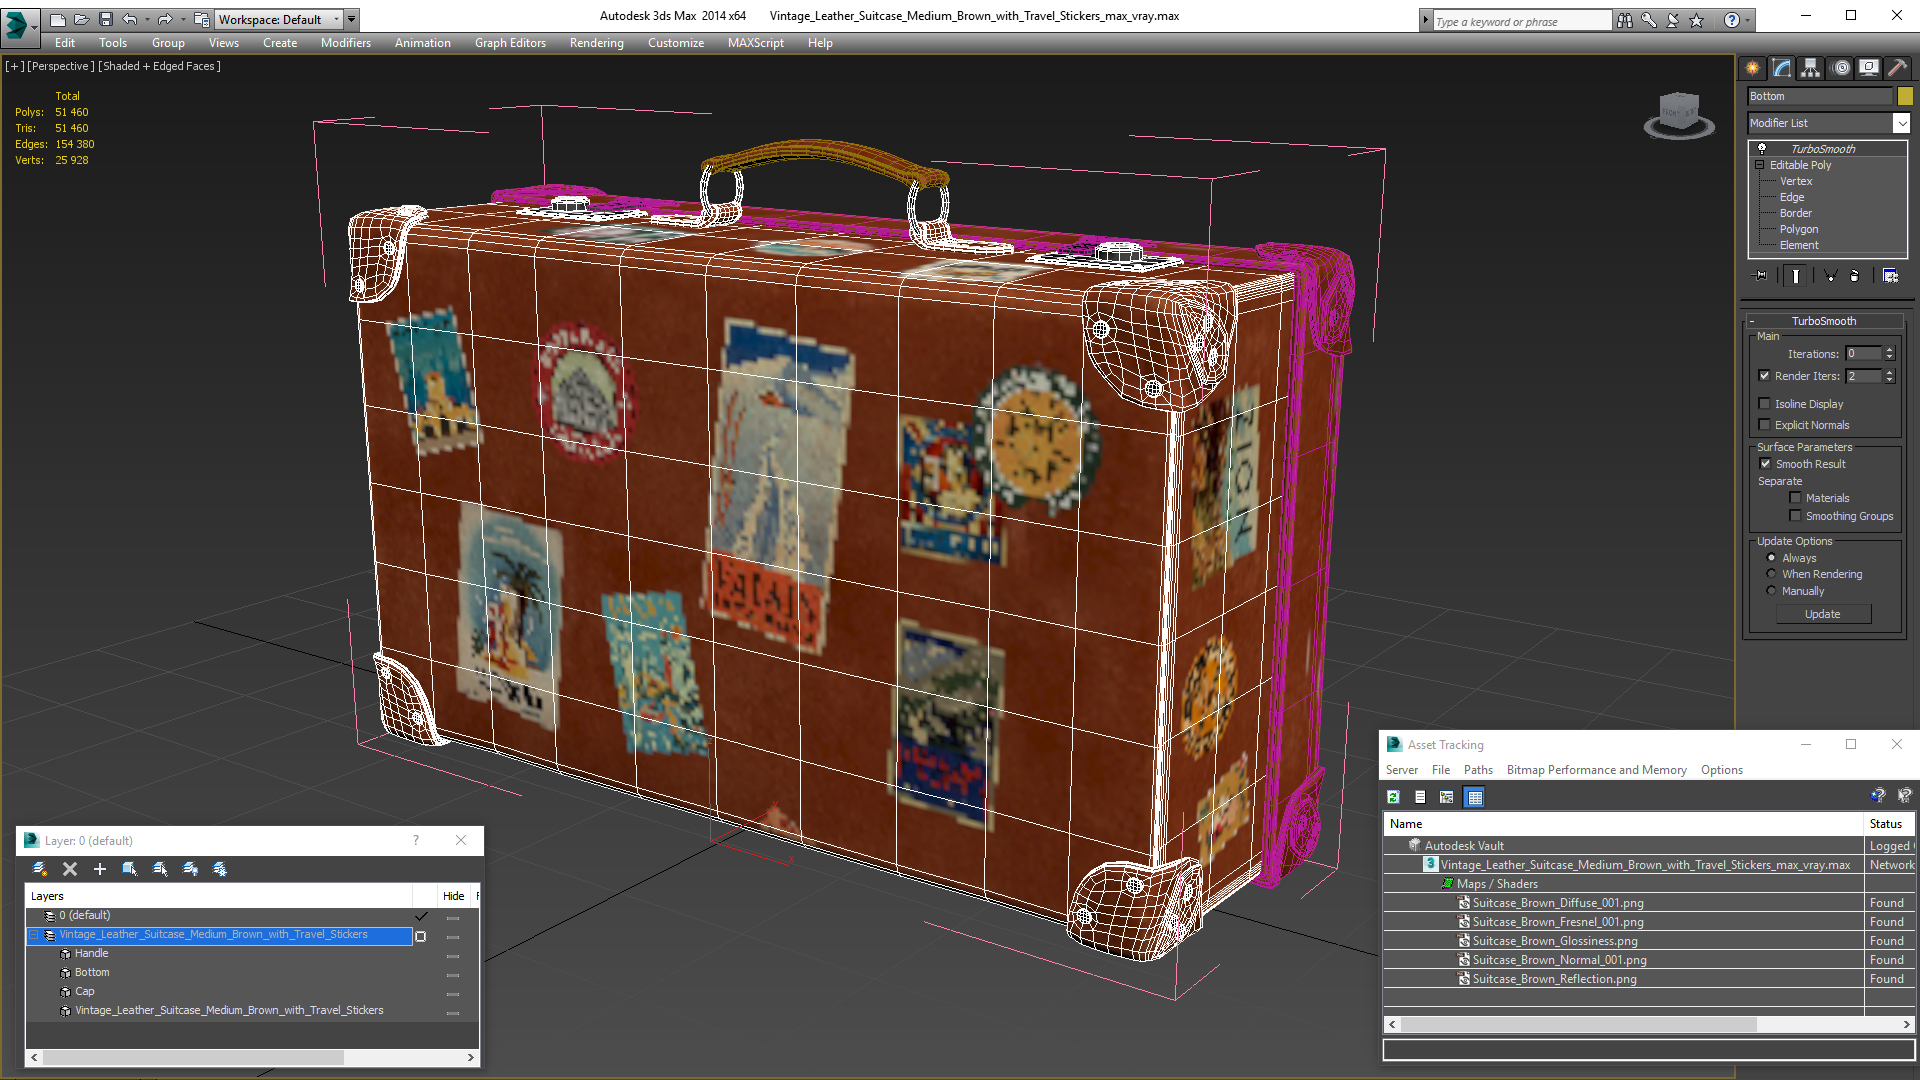Image resolution: width=1920 pixels, height=1080 pixels.
Task: Toggle Render Iters checkbox
Action: pos(1764,376)
